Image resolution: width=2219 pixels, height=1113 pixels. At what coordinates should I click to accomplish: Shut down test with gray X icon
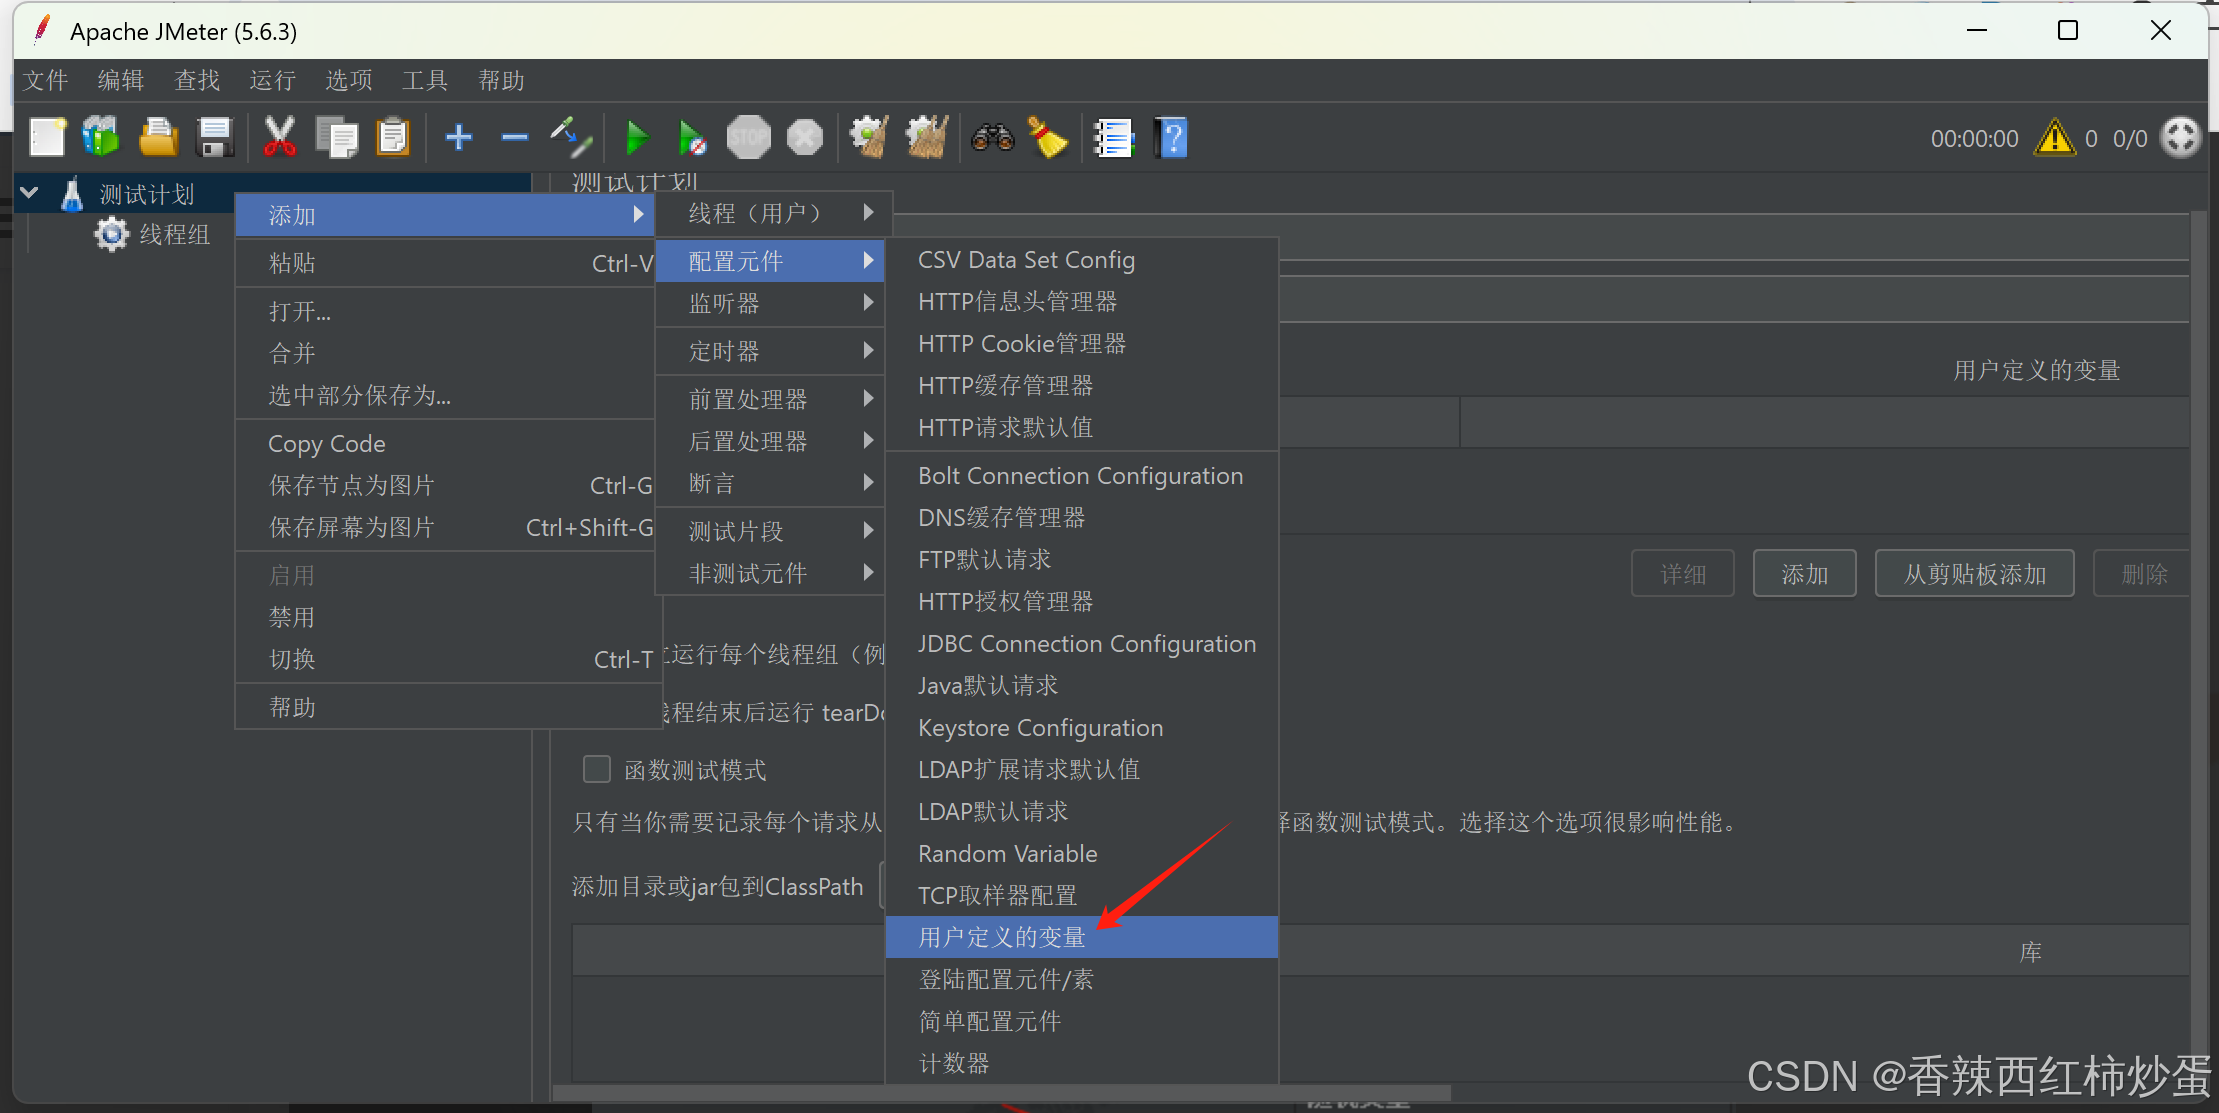pyautogui.click(x=805, y=138)
